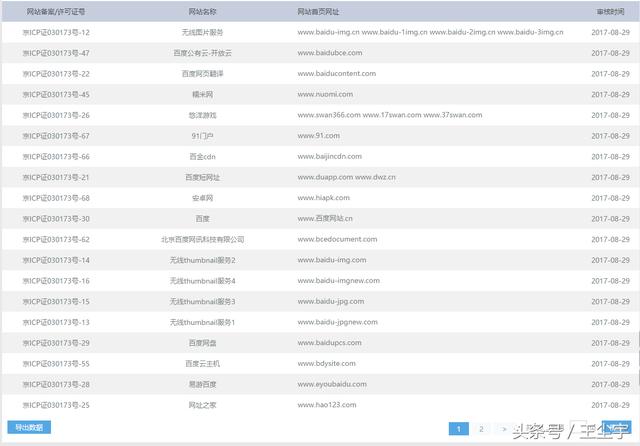The width and height of the screenshot is (640, 446).
Task: Click the URL www.hao123.com
Action: pos(327,405)
